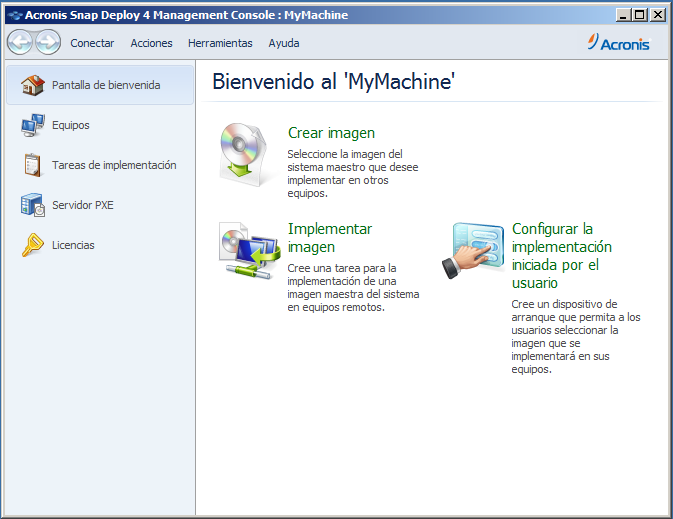
Task: Open the Acciones menu
Action: (x=152, y=43)
